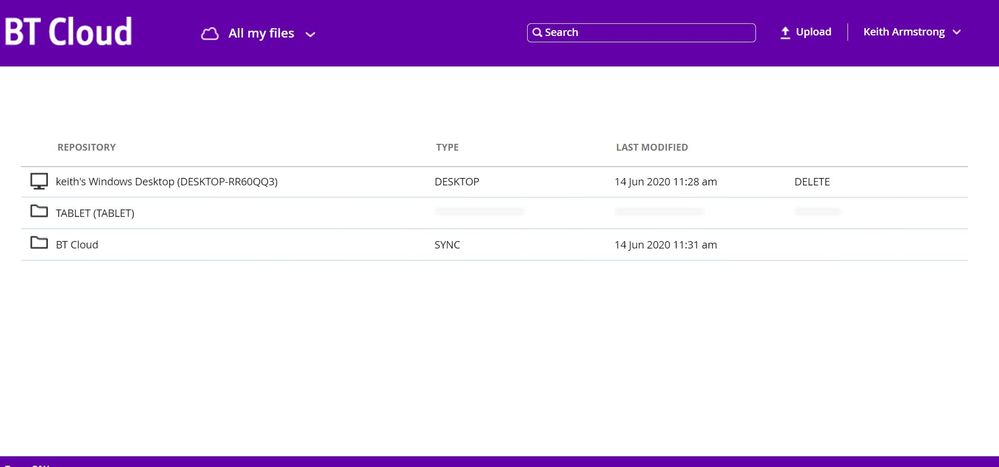
Task: Click the 14 Jun 2020 11:28 am date
Action: [x=666, y=182]
